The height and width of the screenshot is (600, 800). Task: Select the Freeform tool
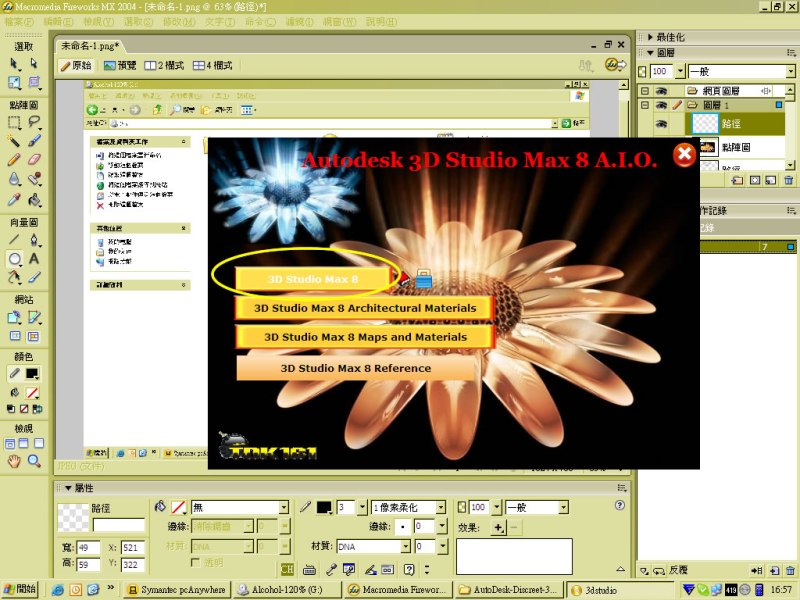click(x=14, y=278)
